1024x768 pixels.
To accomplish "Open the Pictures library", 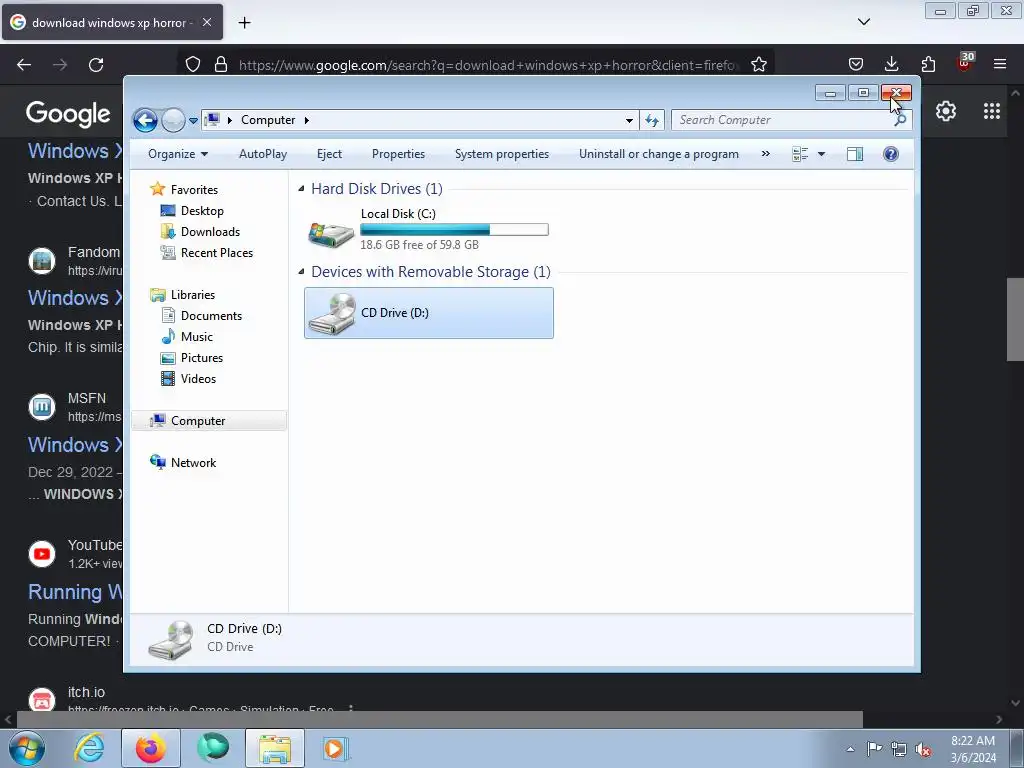I will (x=202, y=358).
